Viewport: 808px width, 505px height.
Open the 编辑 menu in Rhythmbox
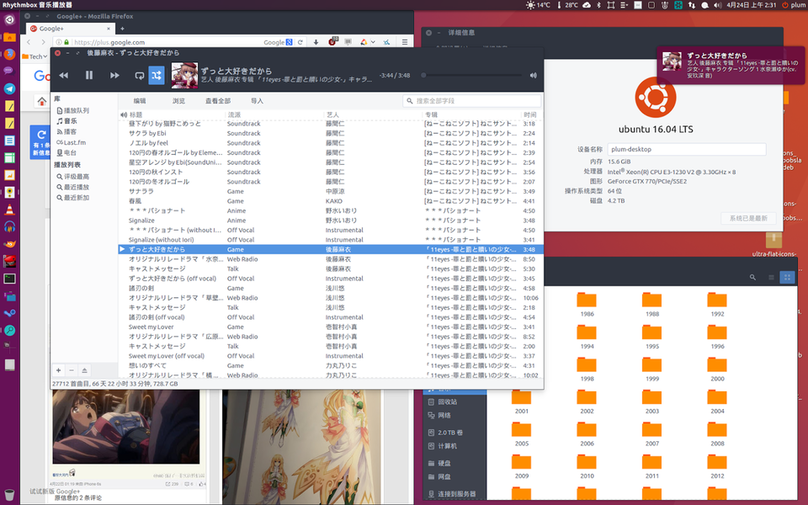pyautogui.click(x=140, y=101)
